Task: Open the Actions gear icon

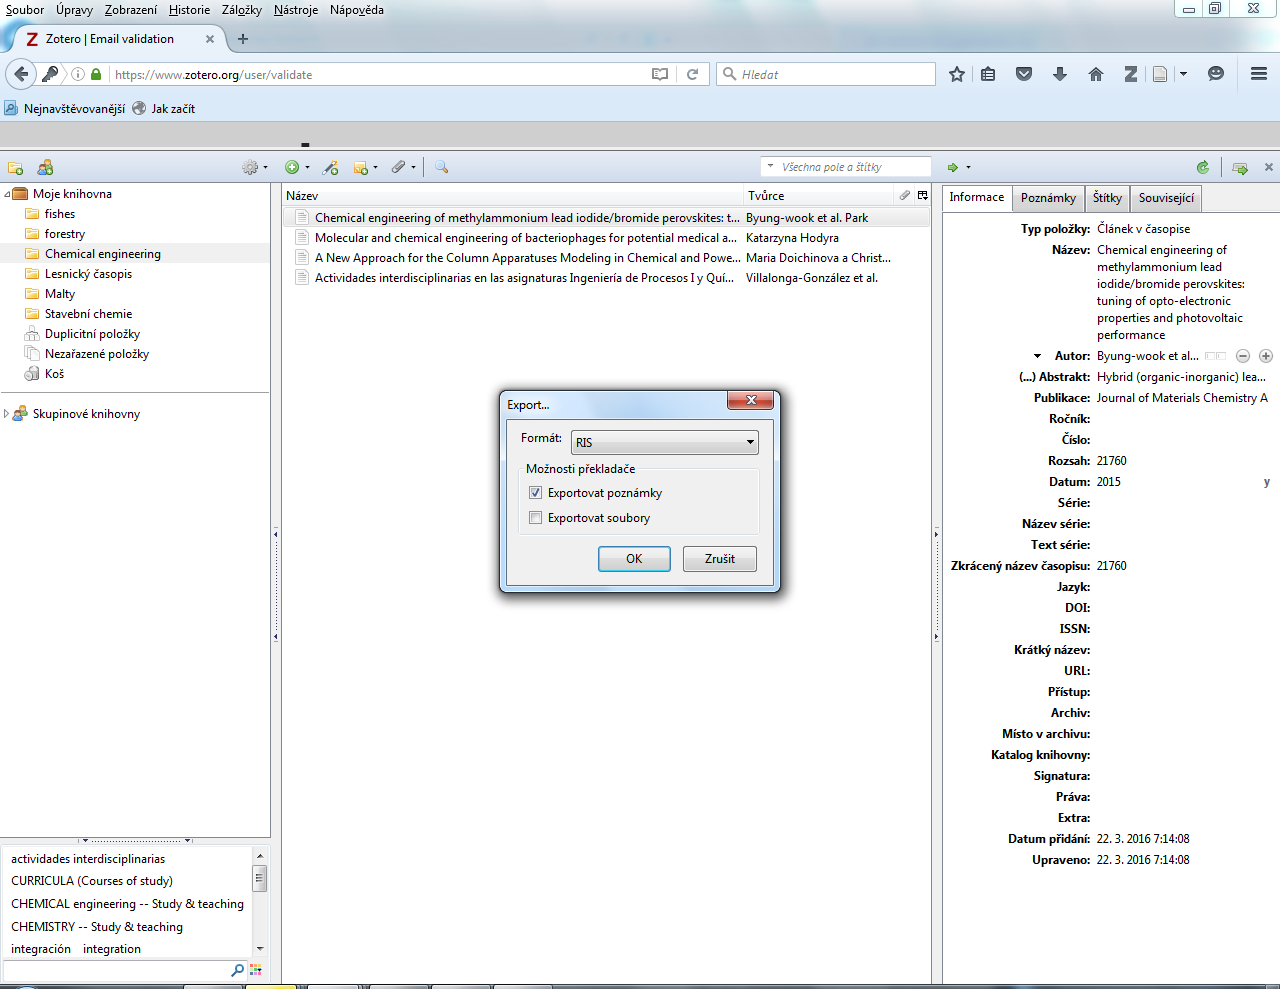Action: tap(250, 168)
